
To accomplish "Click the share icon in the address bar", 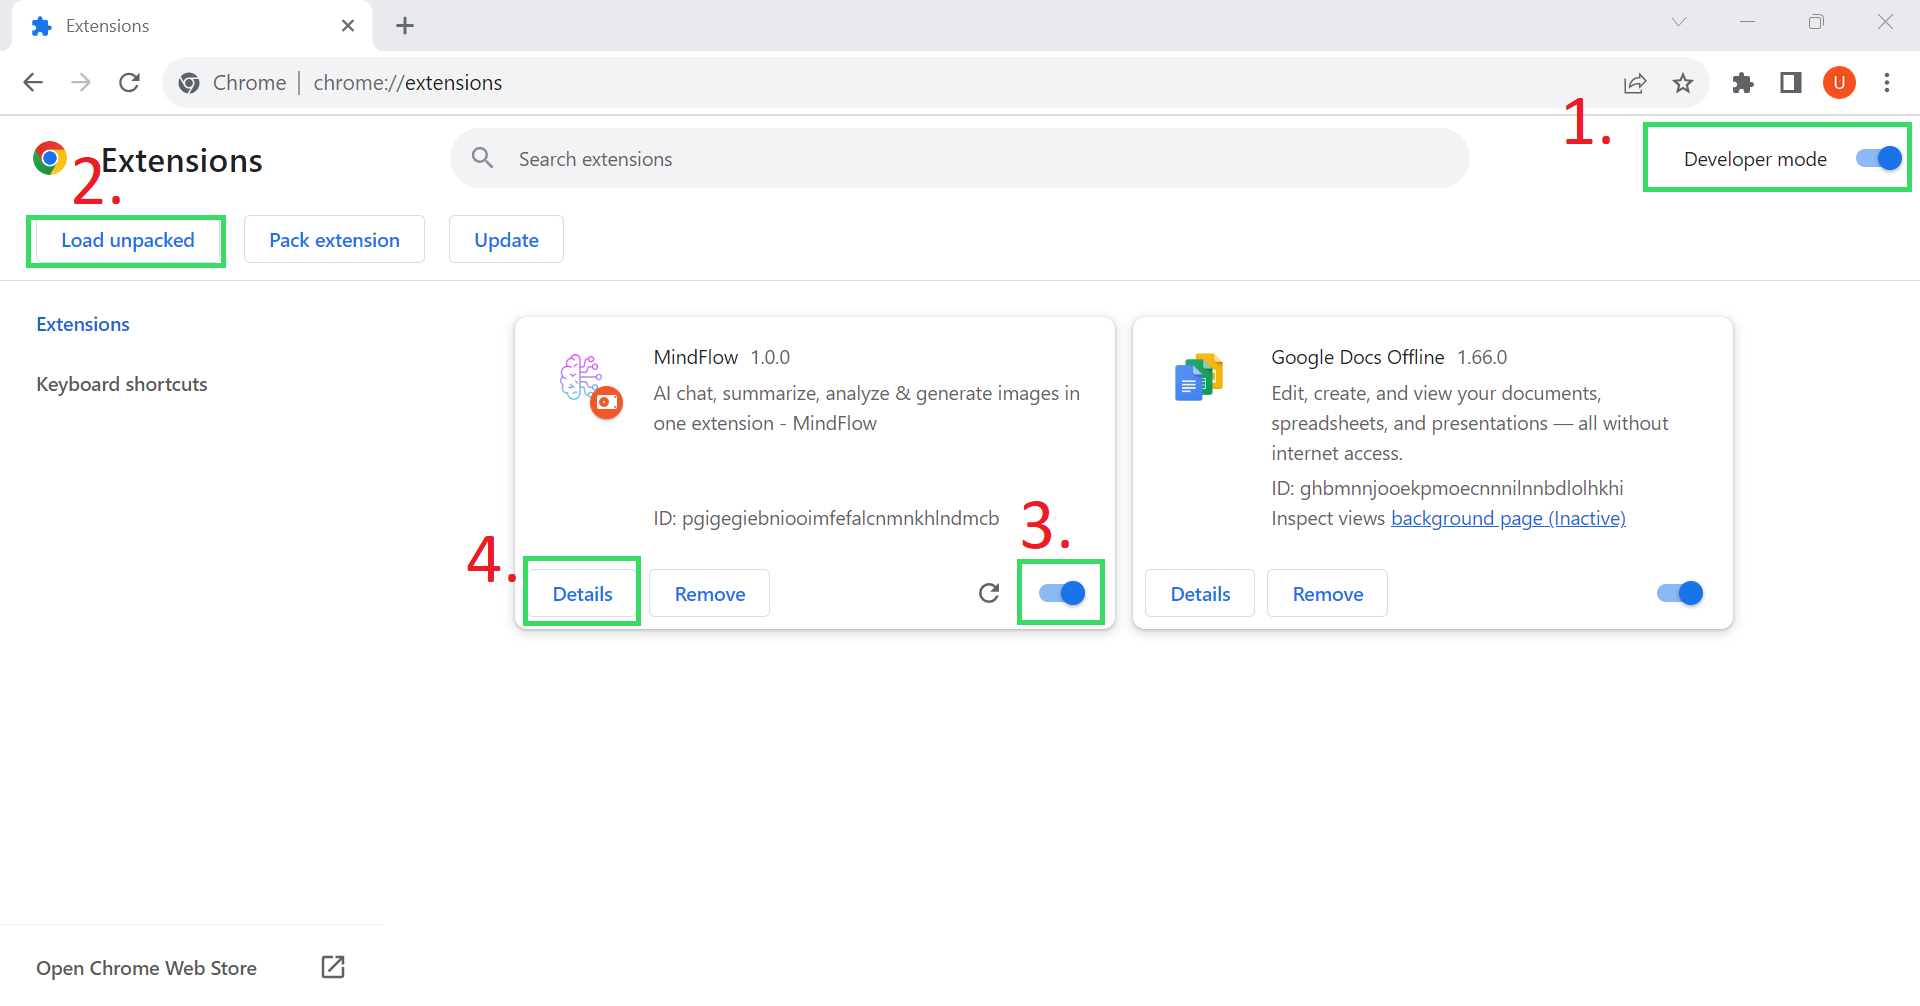I will click(1635, 83).
